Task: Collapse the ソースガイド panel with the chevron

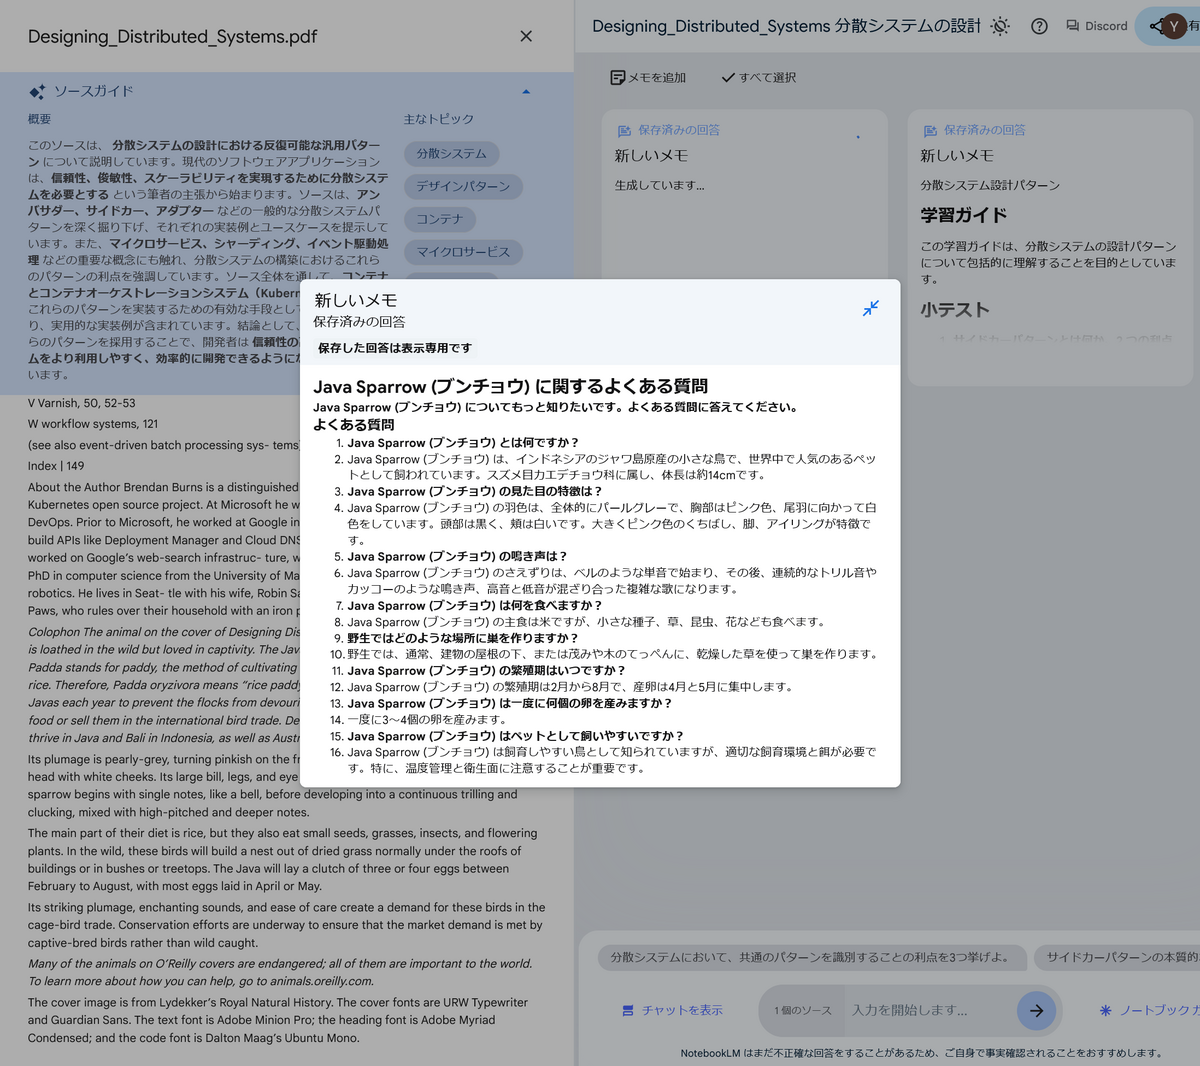Action: (526, 90)
